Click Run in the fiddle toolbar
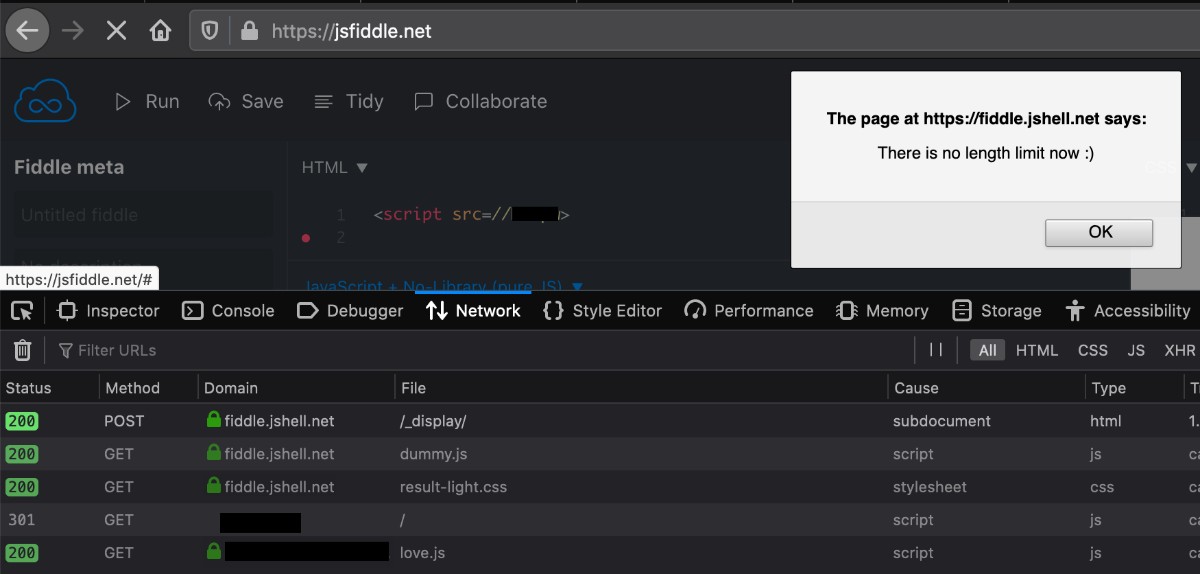 pyautogui.click(x=147, y=101)
